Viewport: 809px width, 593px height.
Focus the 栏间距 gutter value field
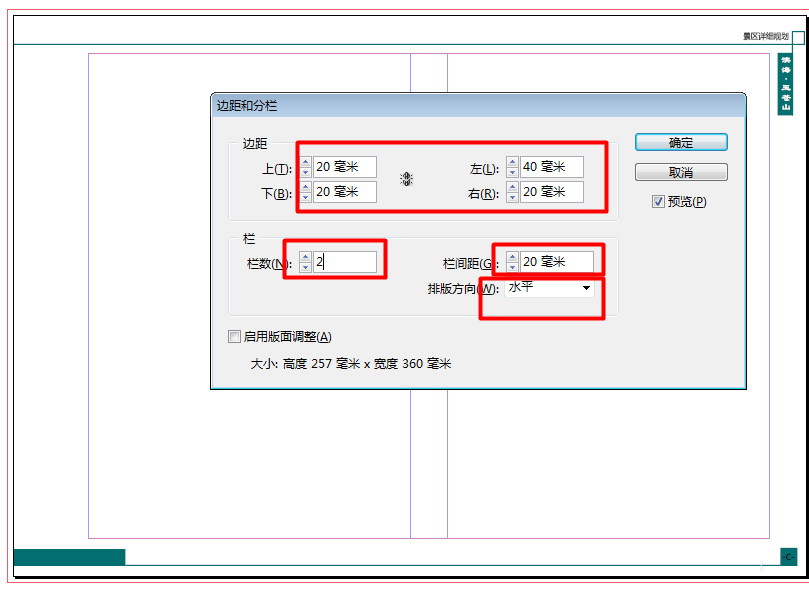556,262
